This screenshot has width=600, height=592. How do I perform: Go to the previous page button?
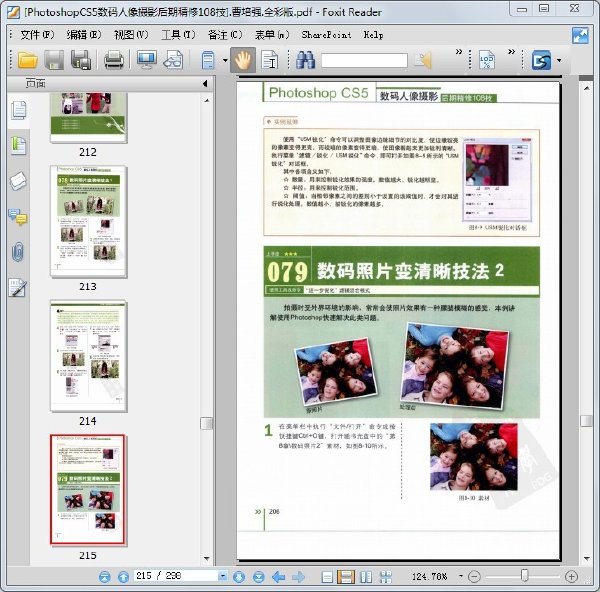tap(123, 577)
